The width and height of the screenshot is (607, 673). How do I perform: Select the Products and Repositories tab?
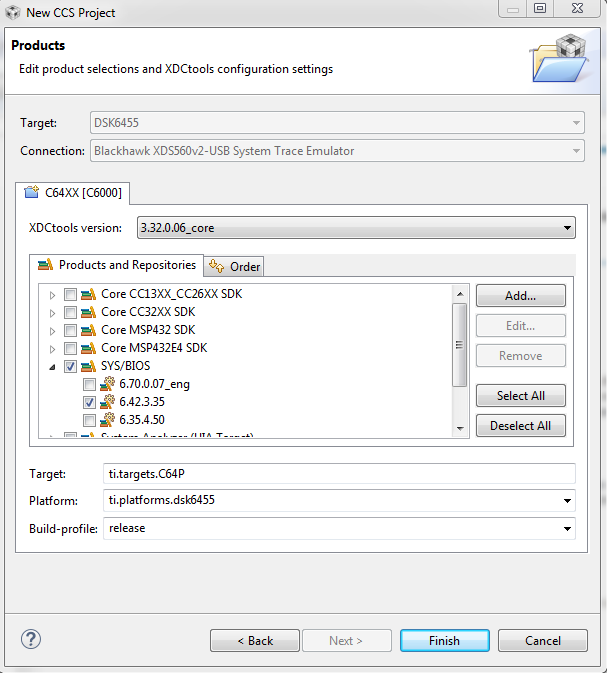click(117, 265)
